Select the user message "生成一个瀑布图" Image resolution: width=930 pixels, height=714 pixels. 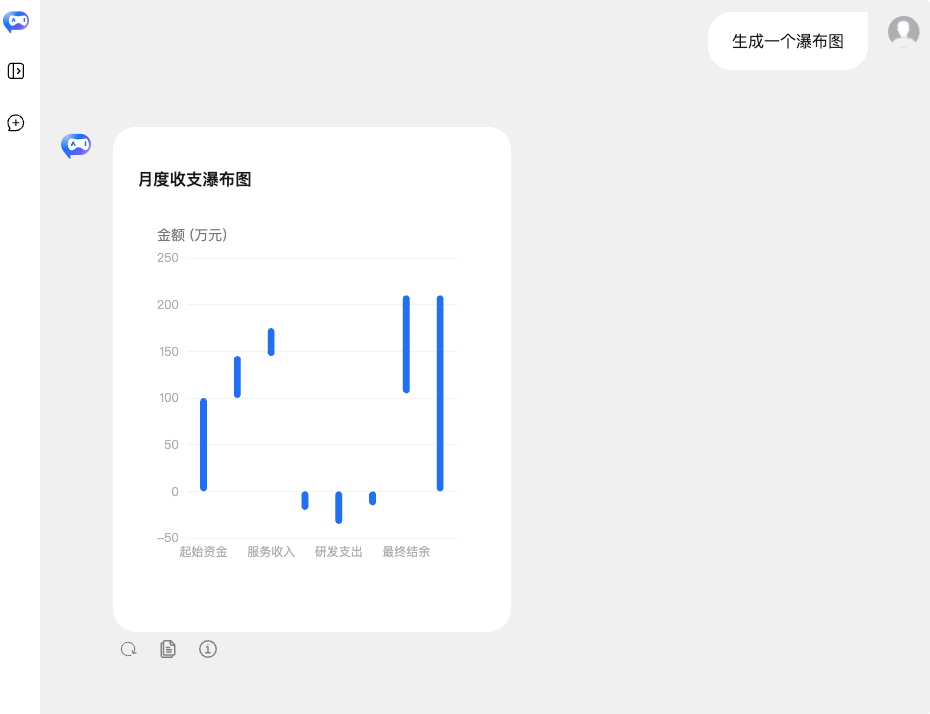[x=788, y=42]
